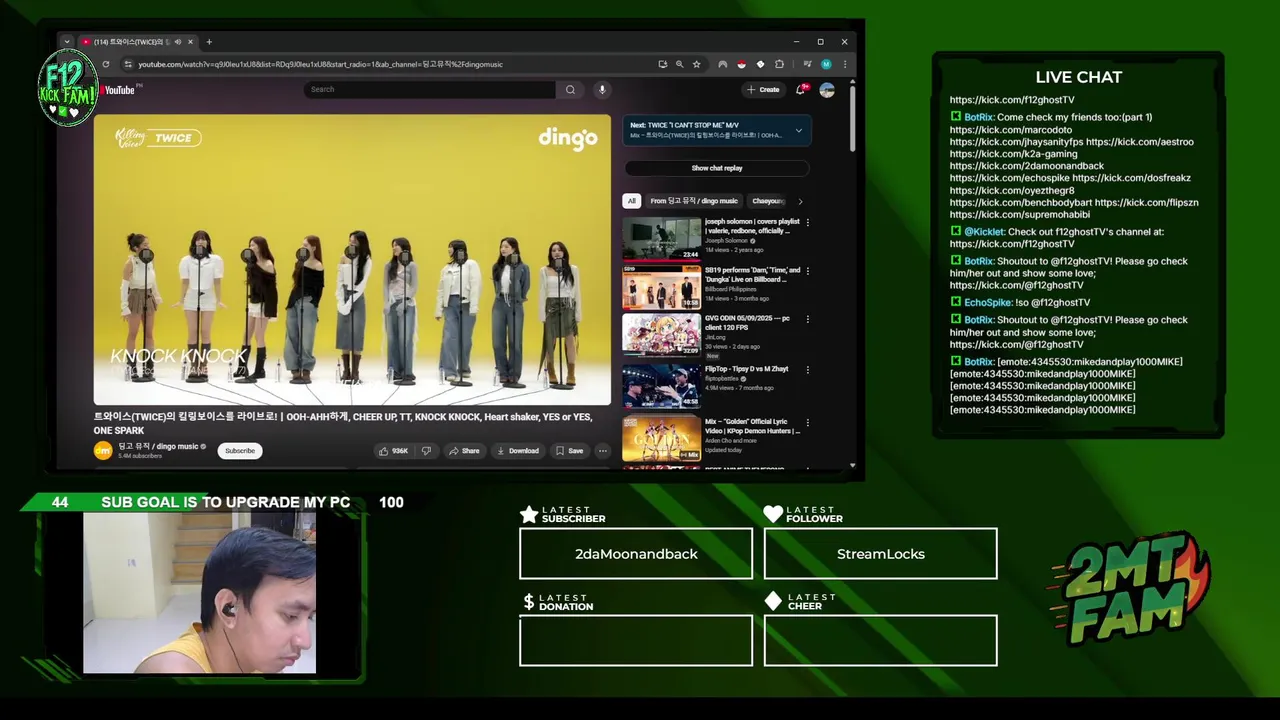The height and width of the screenshot is (720, 1280).
Task: Download the TWICE video
Action: pyautogui.click(x=518, y=451)
